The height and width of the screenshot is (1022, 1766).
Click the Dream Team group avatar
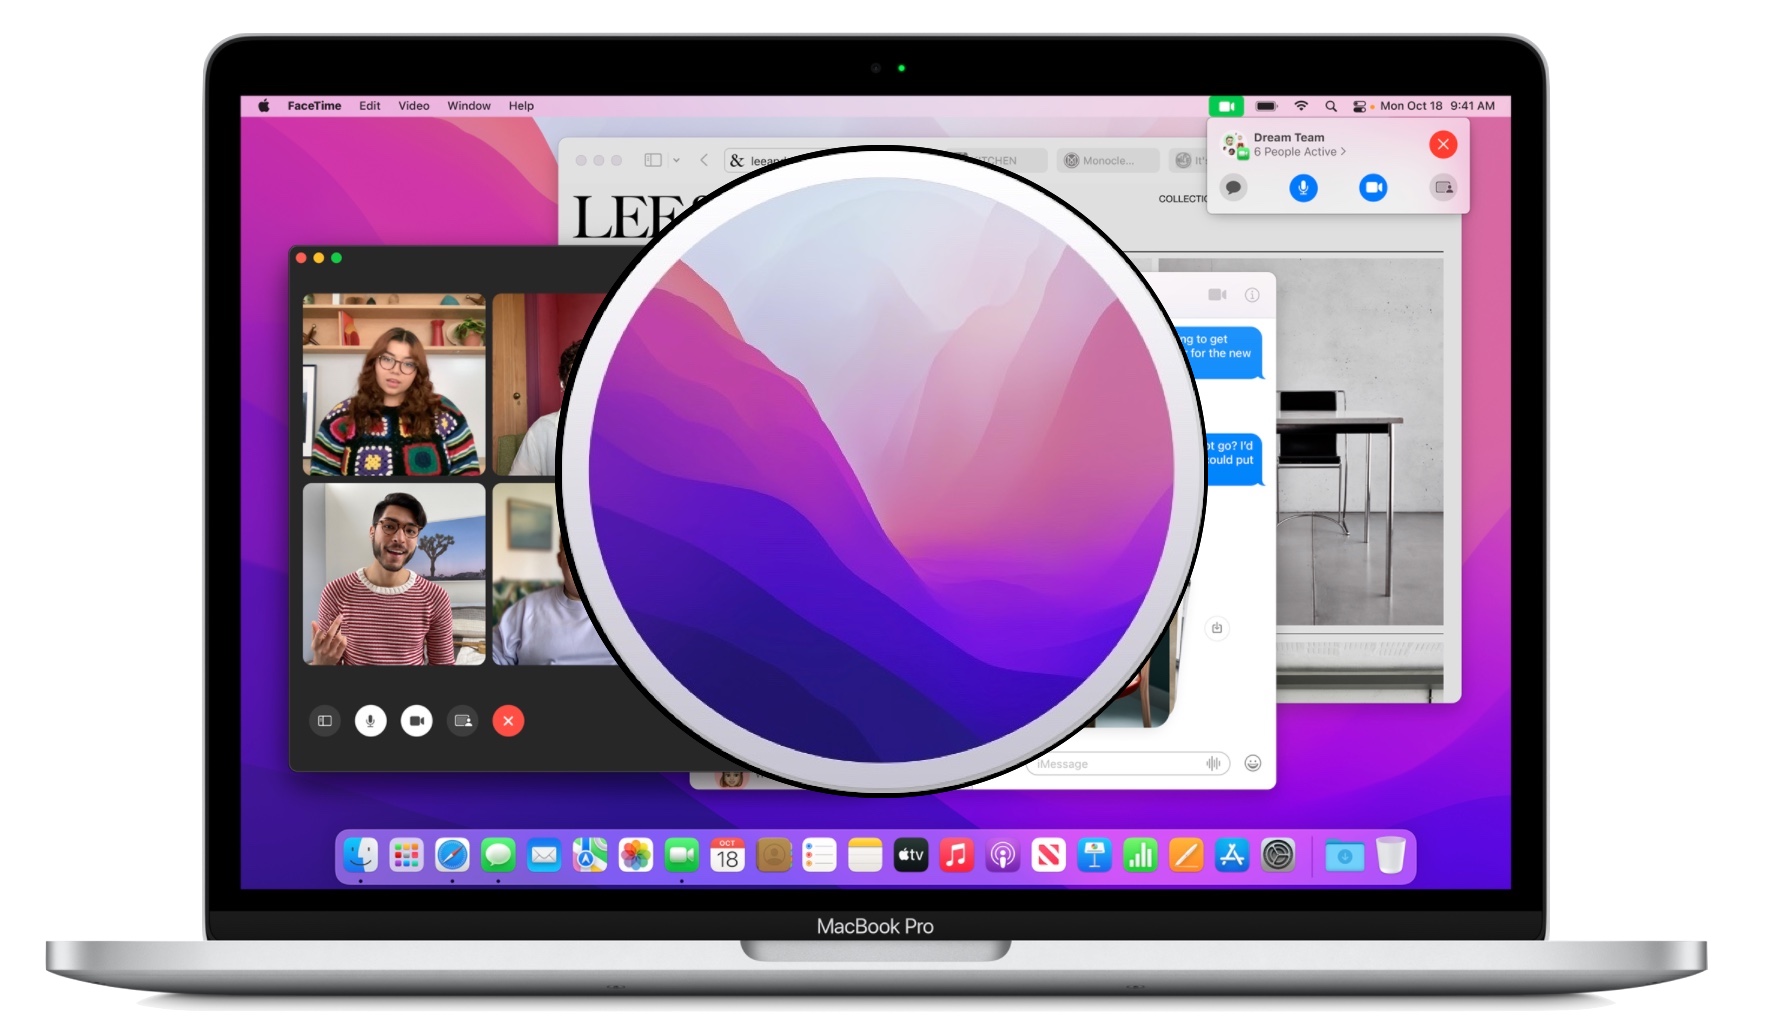[1236, 145]
